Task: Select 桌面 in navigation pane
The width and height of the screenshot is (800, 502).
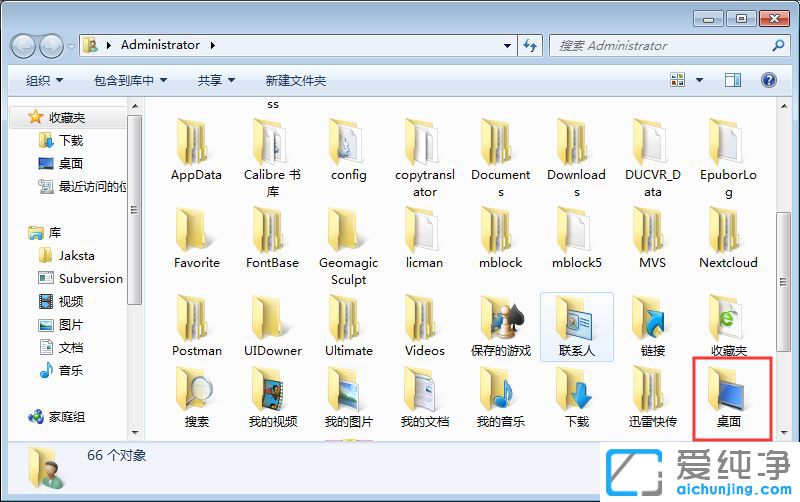Action: click(x=61, y=163)
